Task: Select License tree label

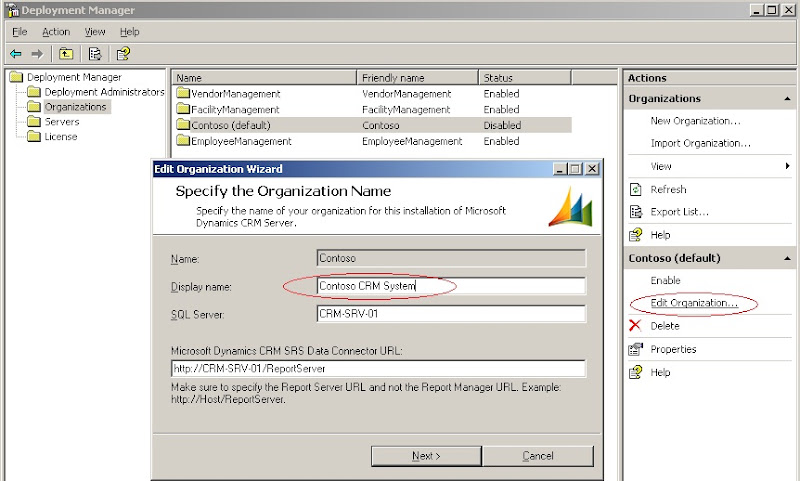Action: (61, 136)
